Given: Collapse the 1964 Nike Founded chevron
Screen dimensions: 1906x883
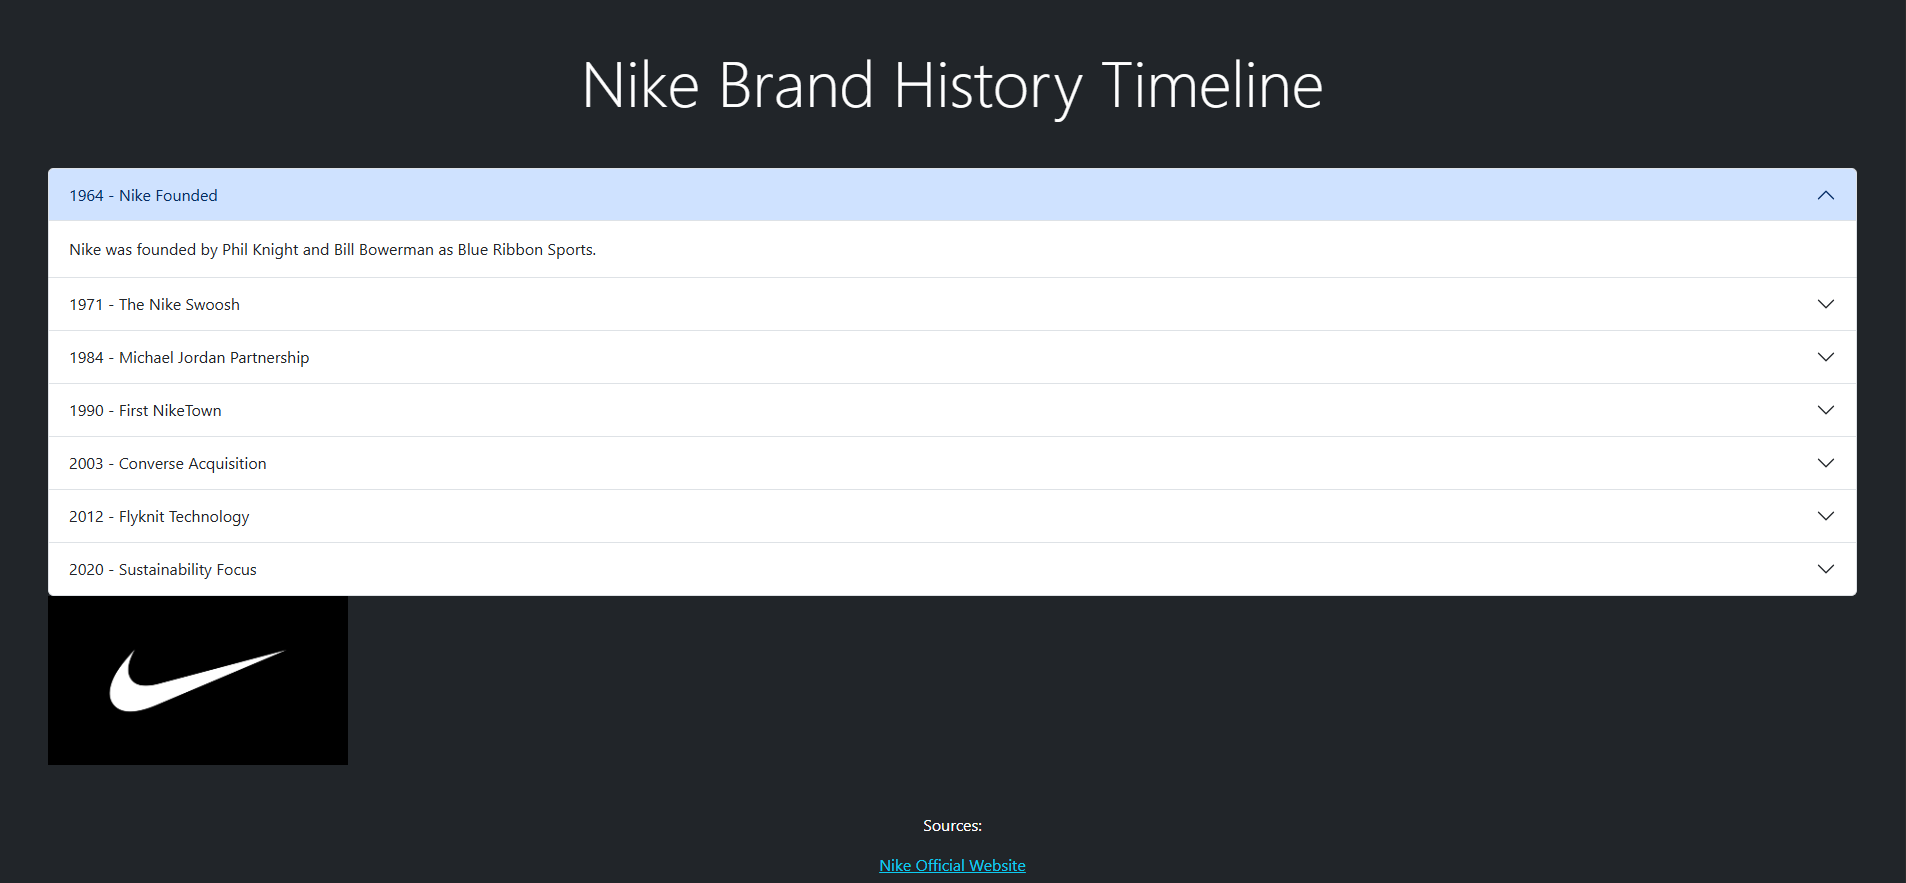Looking at the screenshot, I should pyautogui.click(x=1825, y=195).
